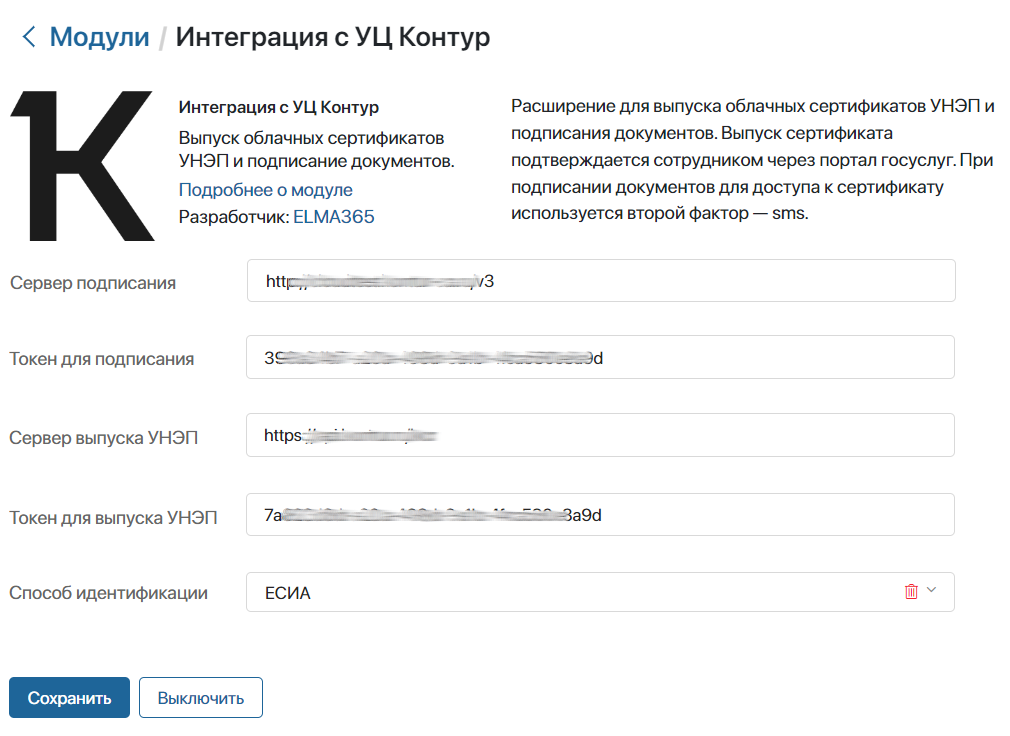The width and height of the screenshot is (1010, 736).
Task: Focus the Токен для выпуска УНЭП field
Action: pyautogui.click(x=600, y=514)
